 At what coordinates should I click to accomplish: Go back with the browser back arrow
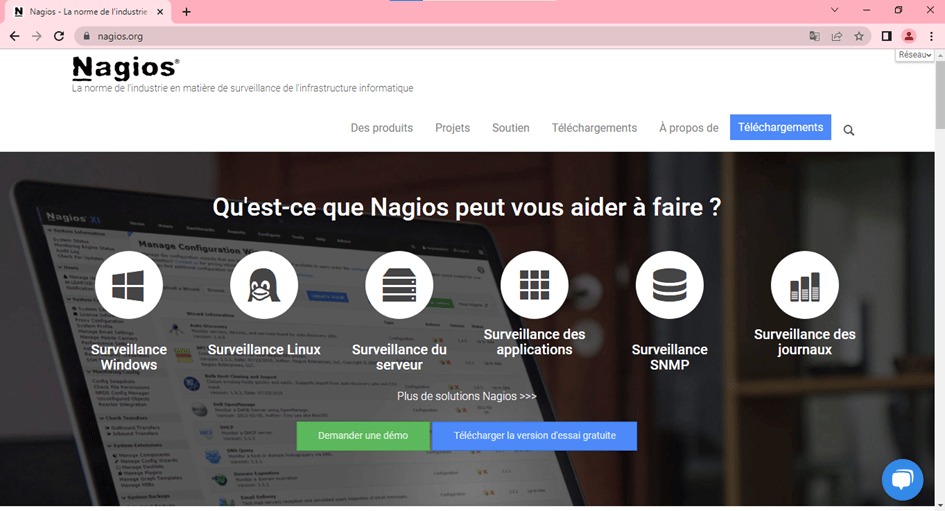point(14,36)
